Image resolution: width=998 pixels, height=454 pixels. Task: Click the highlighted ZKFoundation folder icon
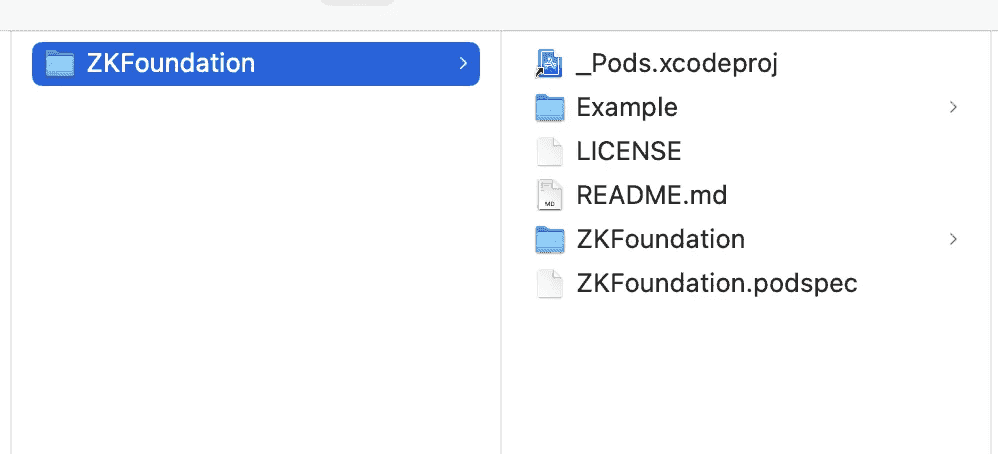60,64
